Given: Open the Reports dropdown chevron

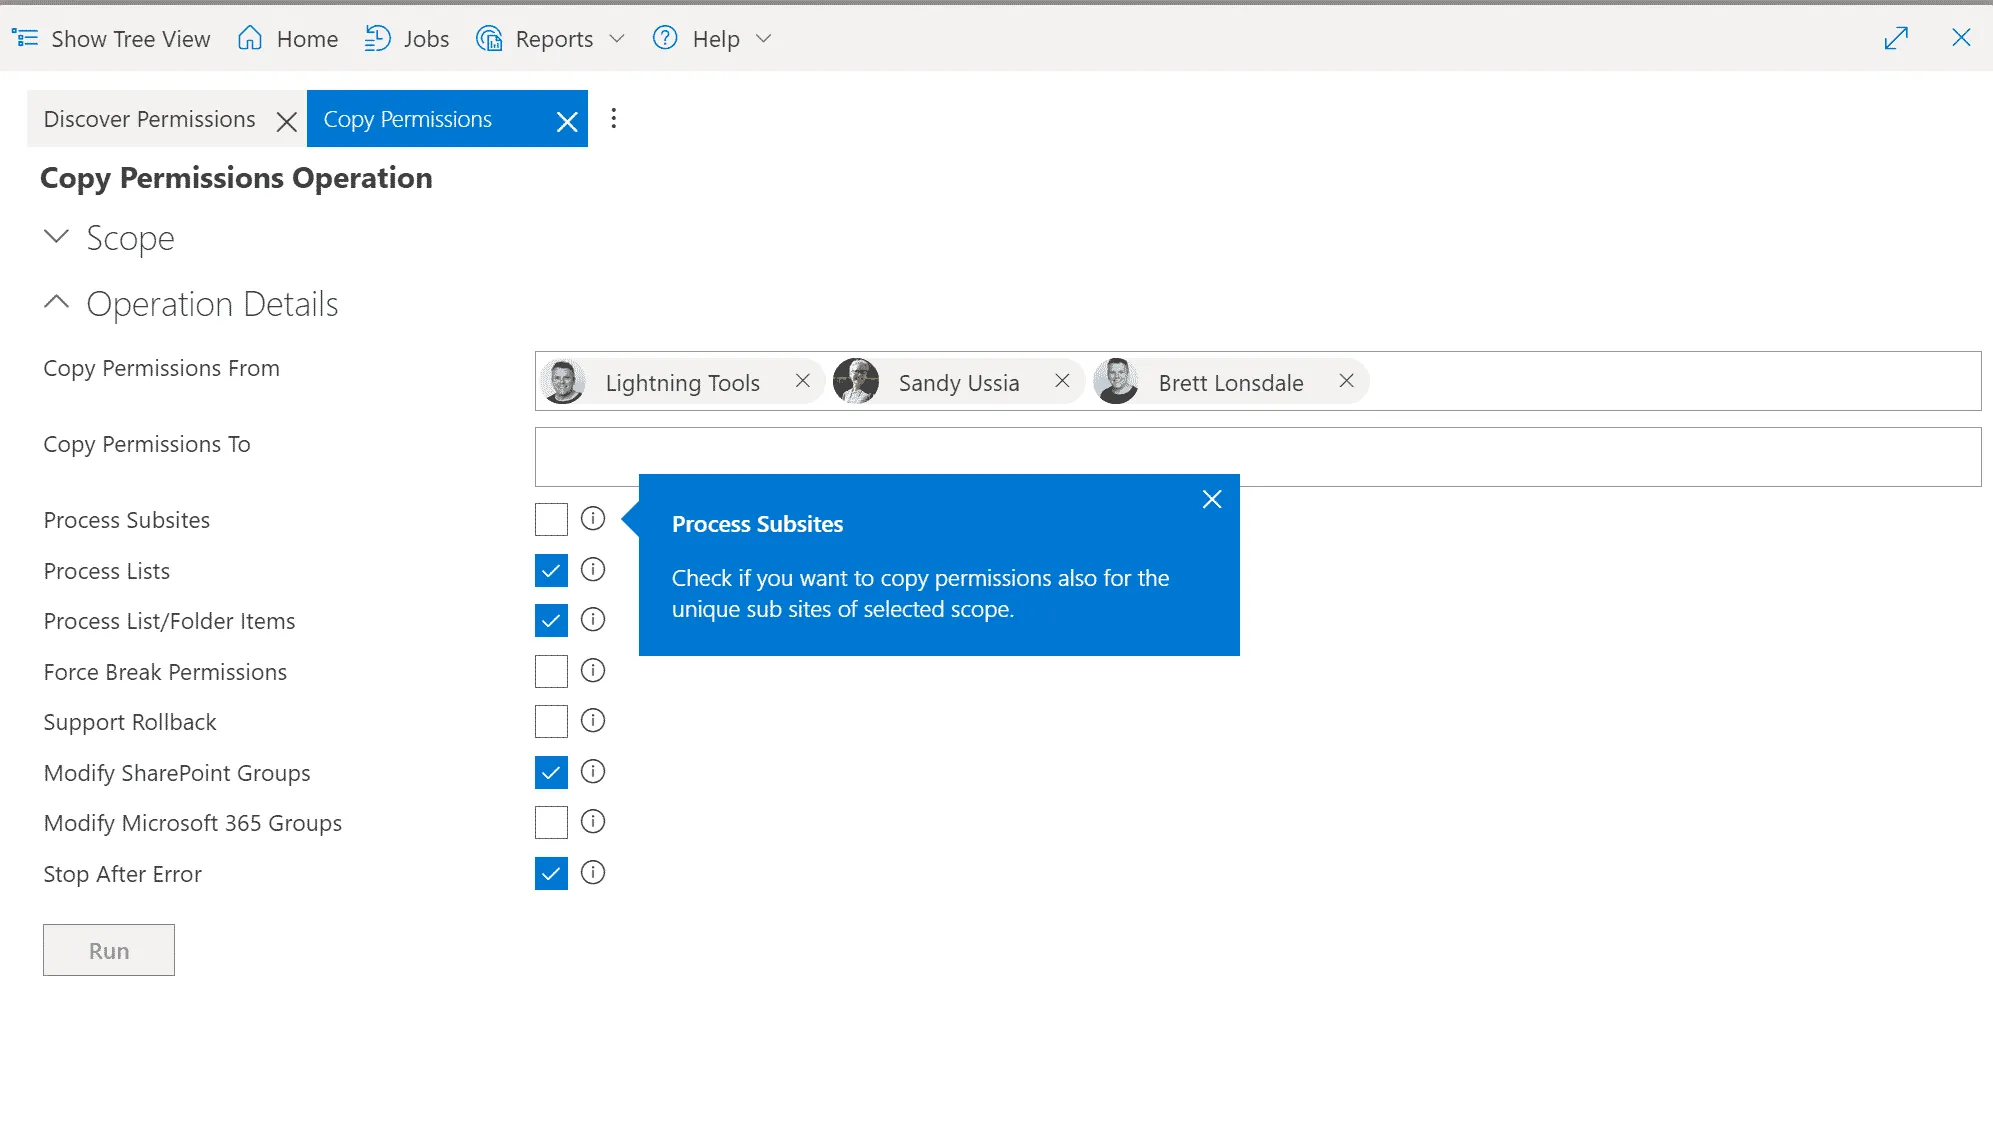Looking at the screenshot, I should [x=619, y=38].
